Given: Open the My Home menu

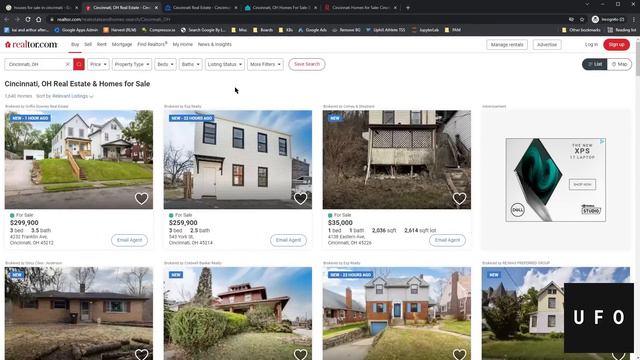Looking at the screenshot, I should click(182, 44).
